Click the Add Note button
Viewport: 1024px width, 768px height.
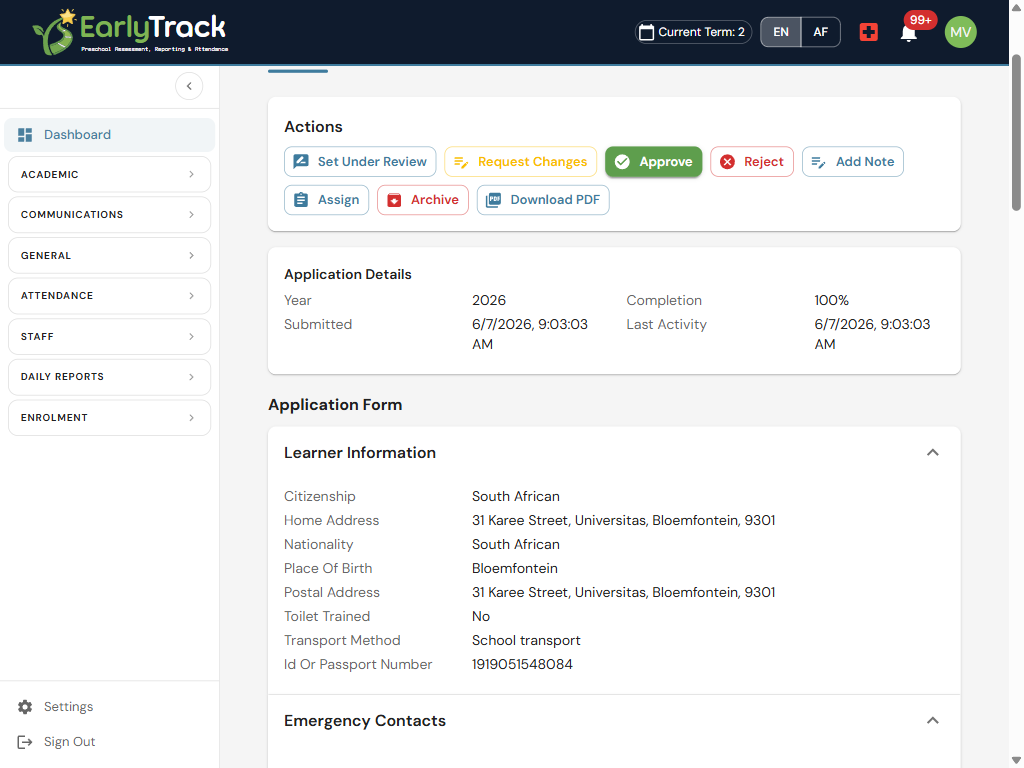852,161
